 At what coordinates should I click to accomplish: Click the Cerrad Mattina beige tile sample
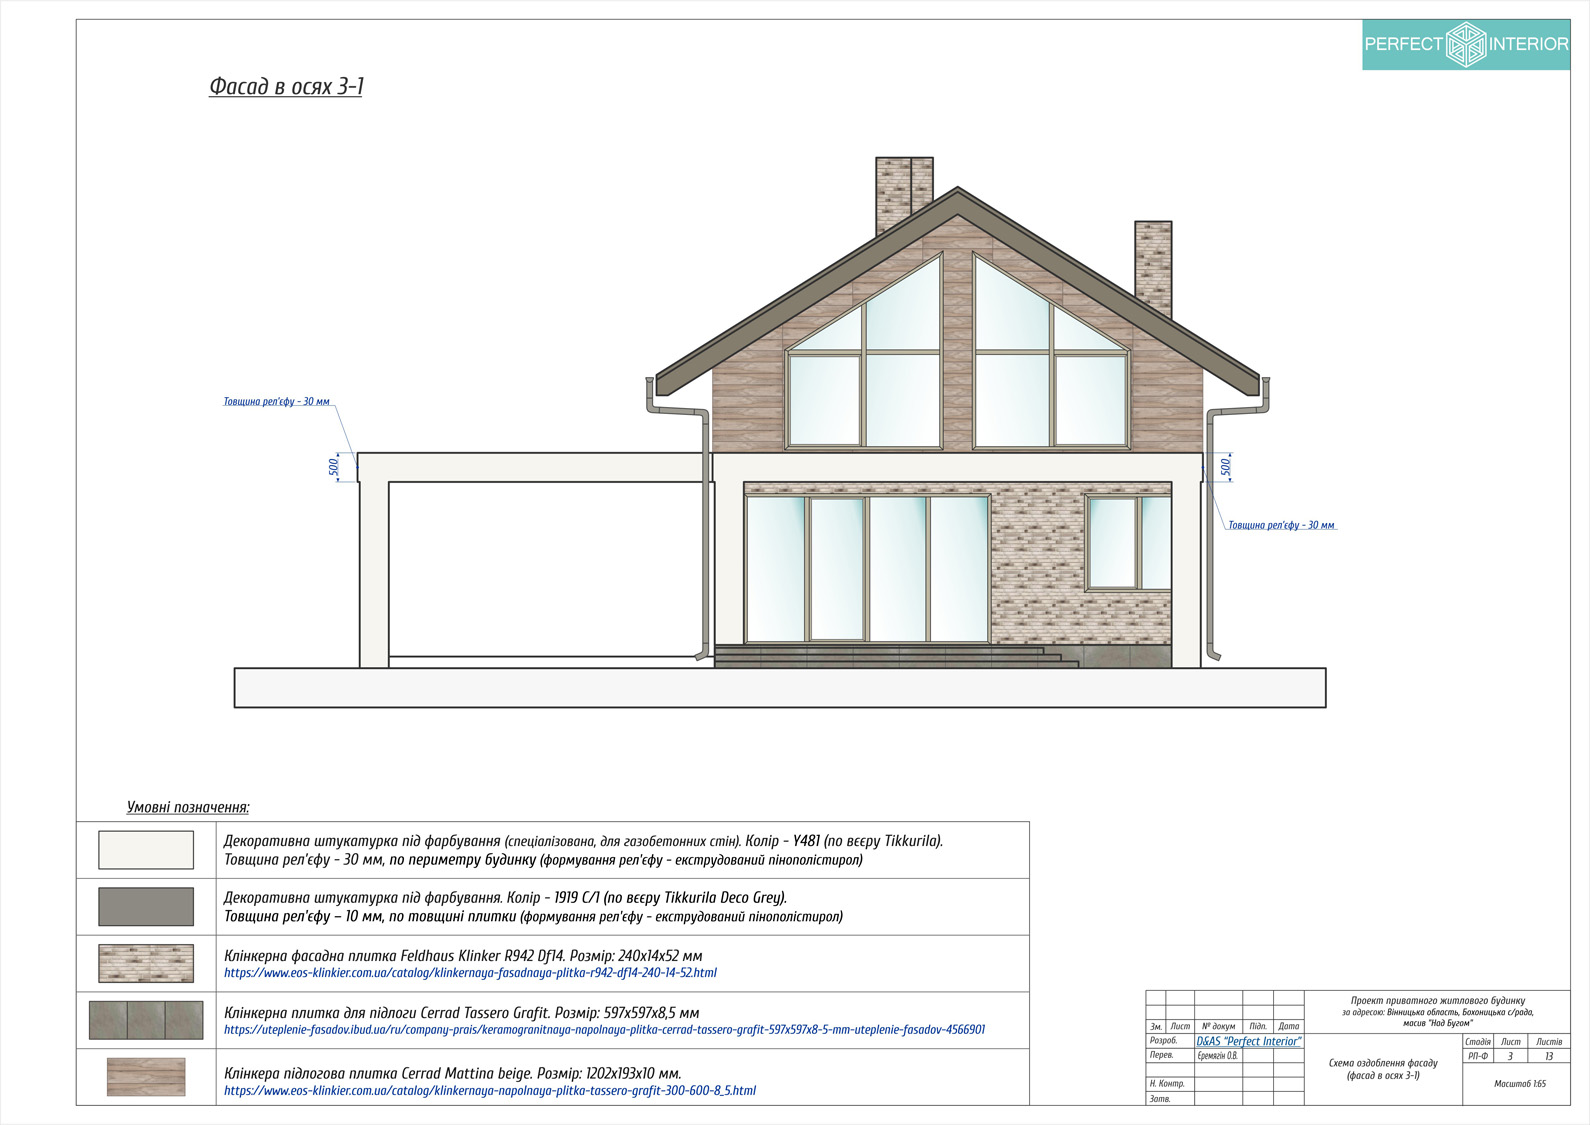(146, 1077)
